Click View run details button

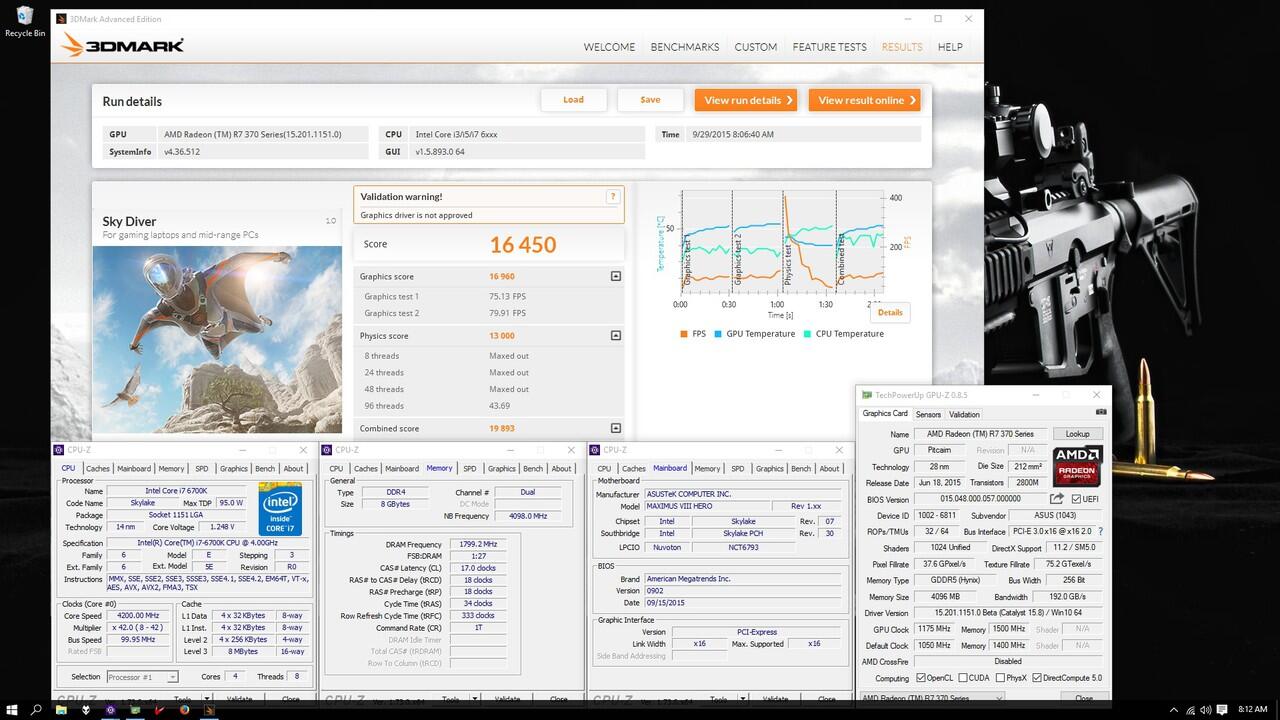pyautogui.click(x=747, y=100)
